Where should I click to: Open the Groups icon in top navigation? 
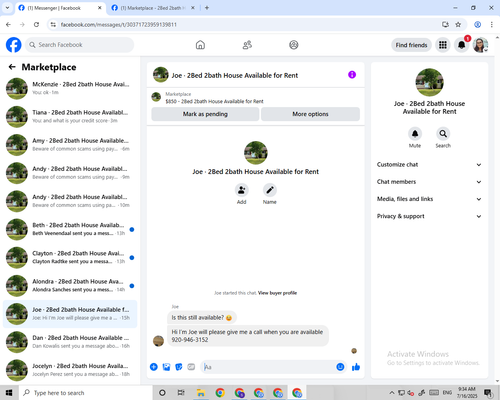tap(294, 45)
